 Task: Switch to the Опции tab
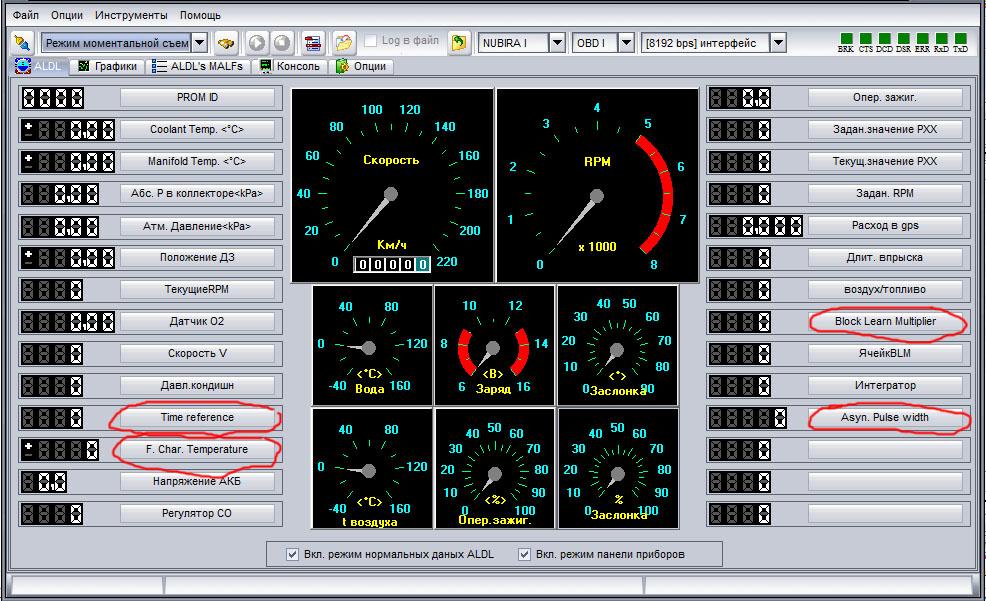tap(361, 66)
